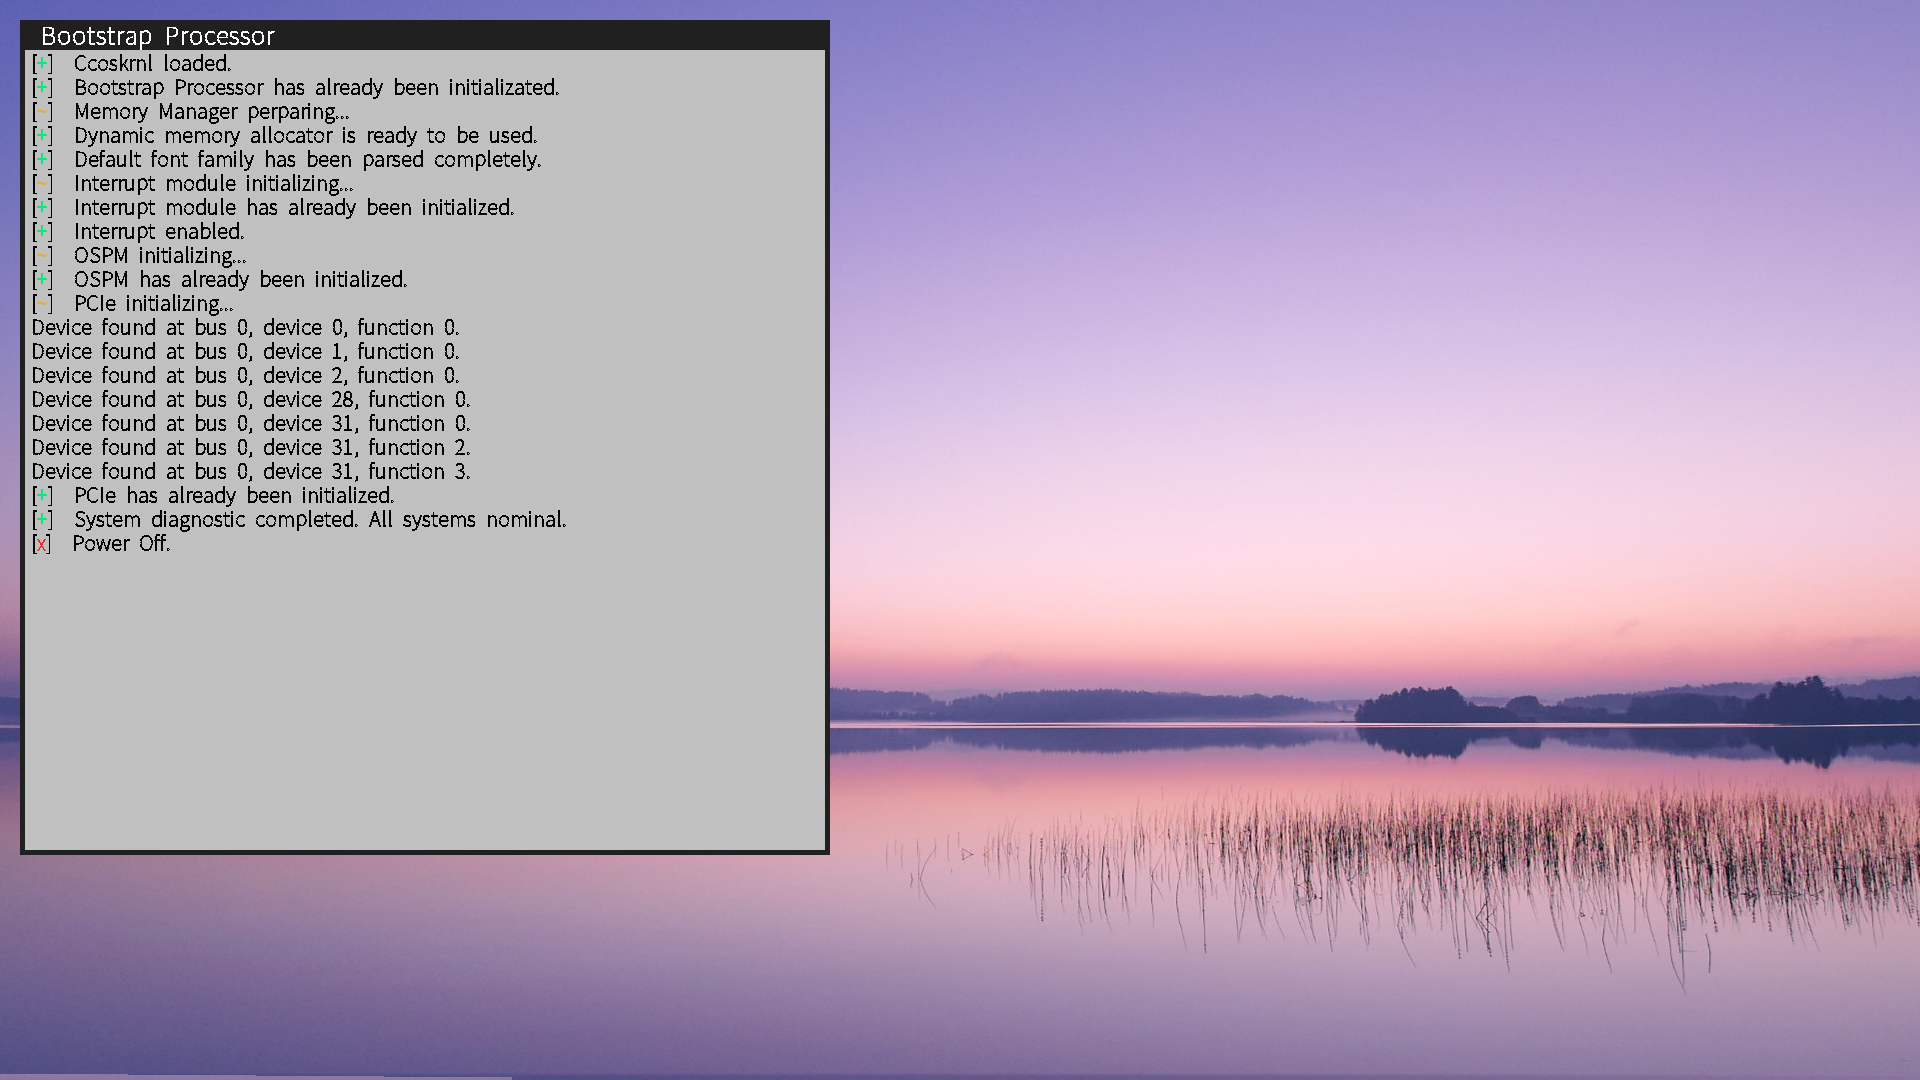Click the plus marker beside Dynamic memory allocator
1920x1080 pixels.
pyautogui.click(x=42, y=136)
